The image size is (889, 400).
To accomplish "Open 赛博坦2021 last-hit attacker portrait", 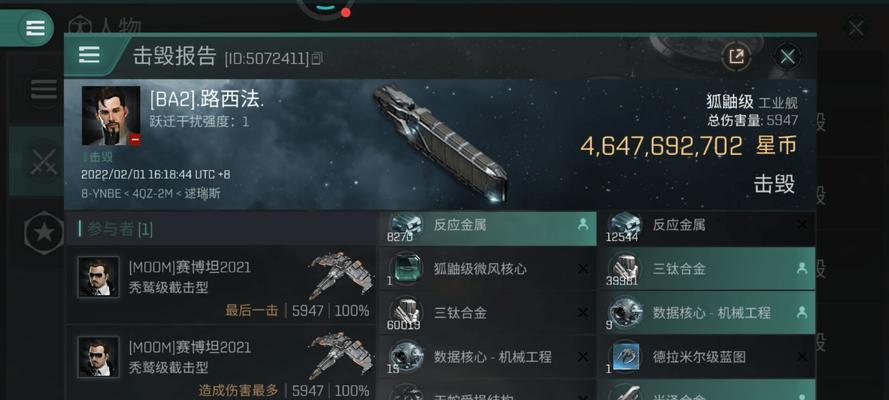I will 98,276.
